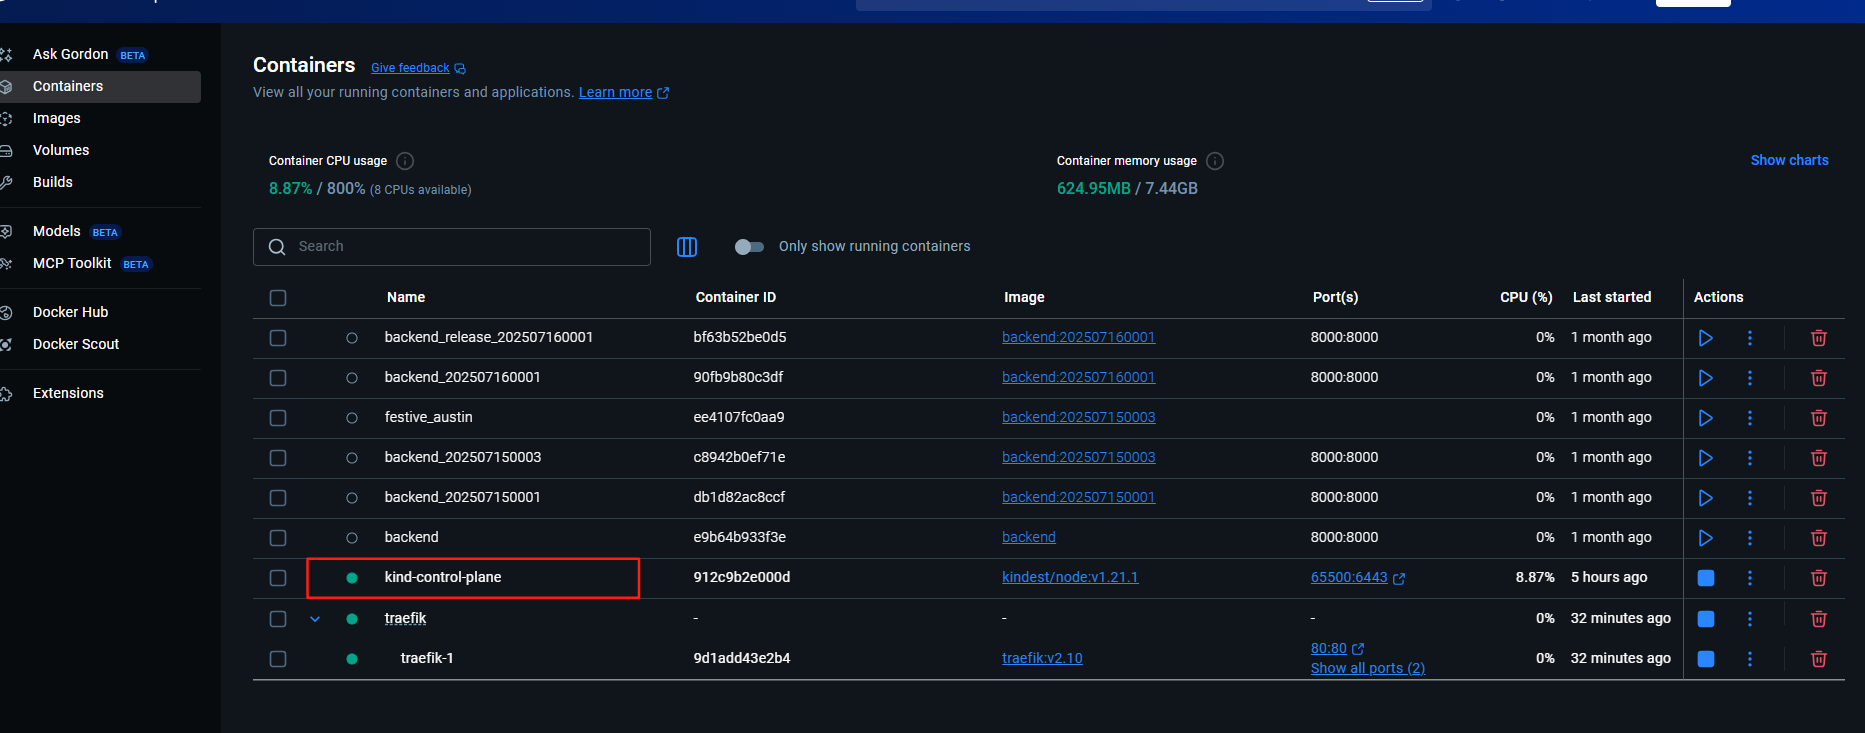Open the kindest/node:v1.21.1 image link
The height and width of the screenshot is (733, 1865).
[1070, 577]
